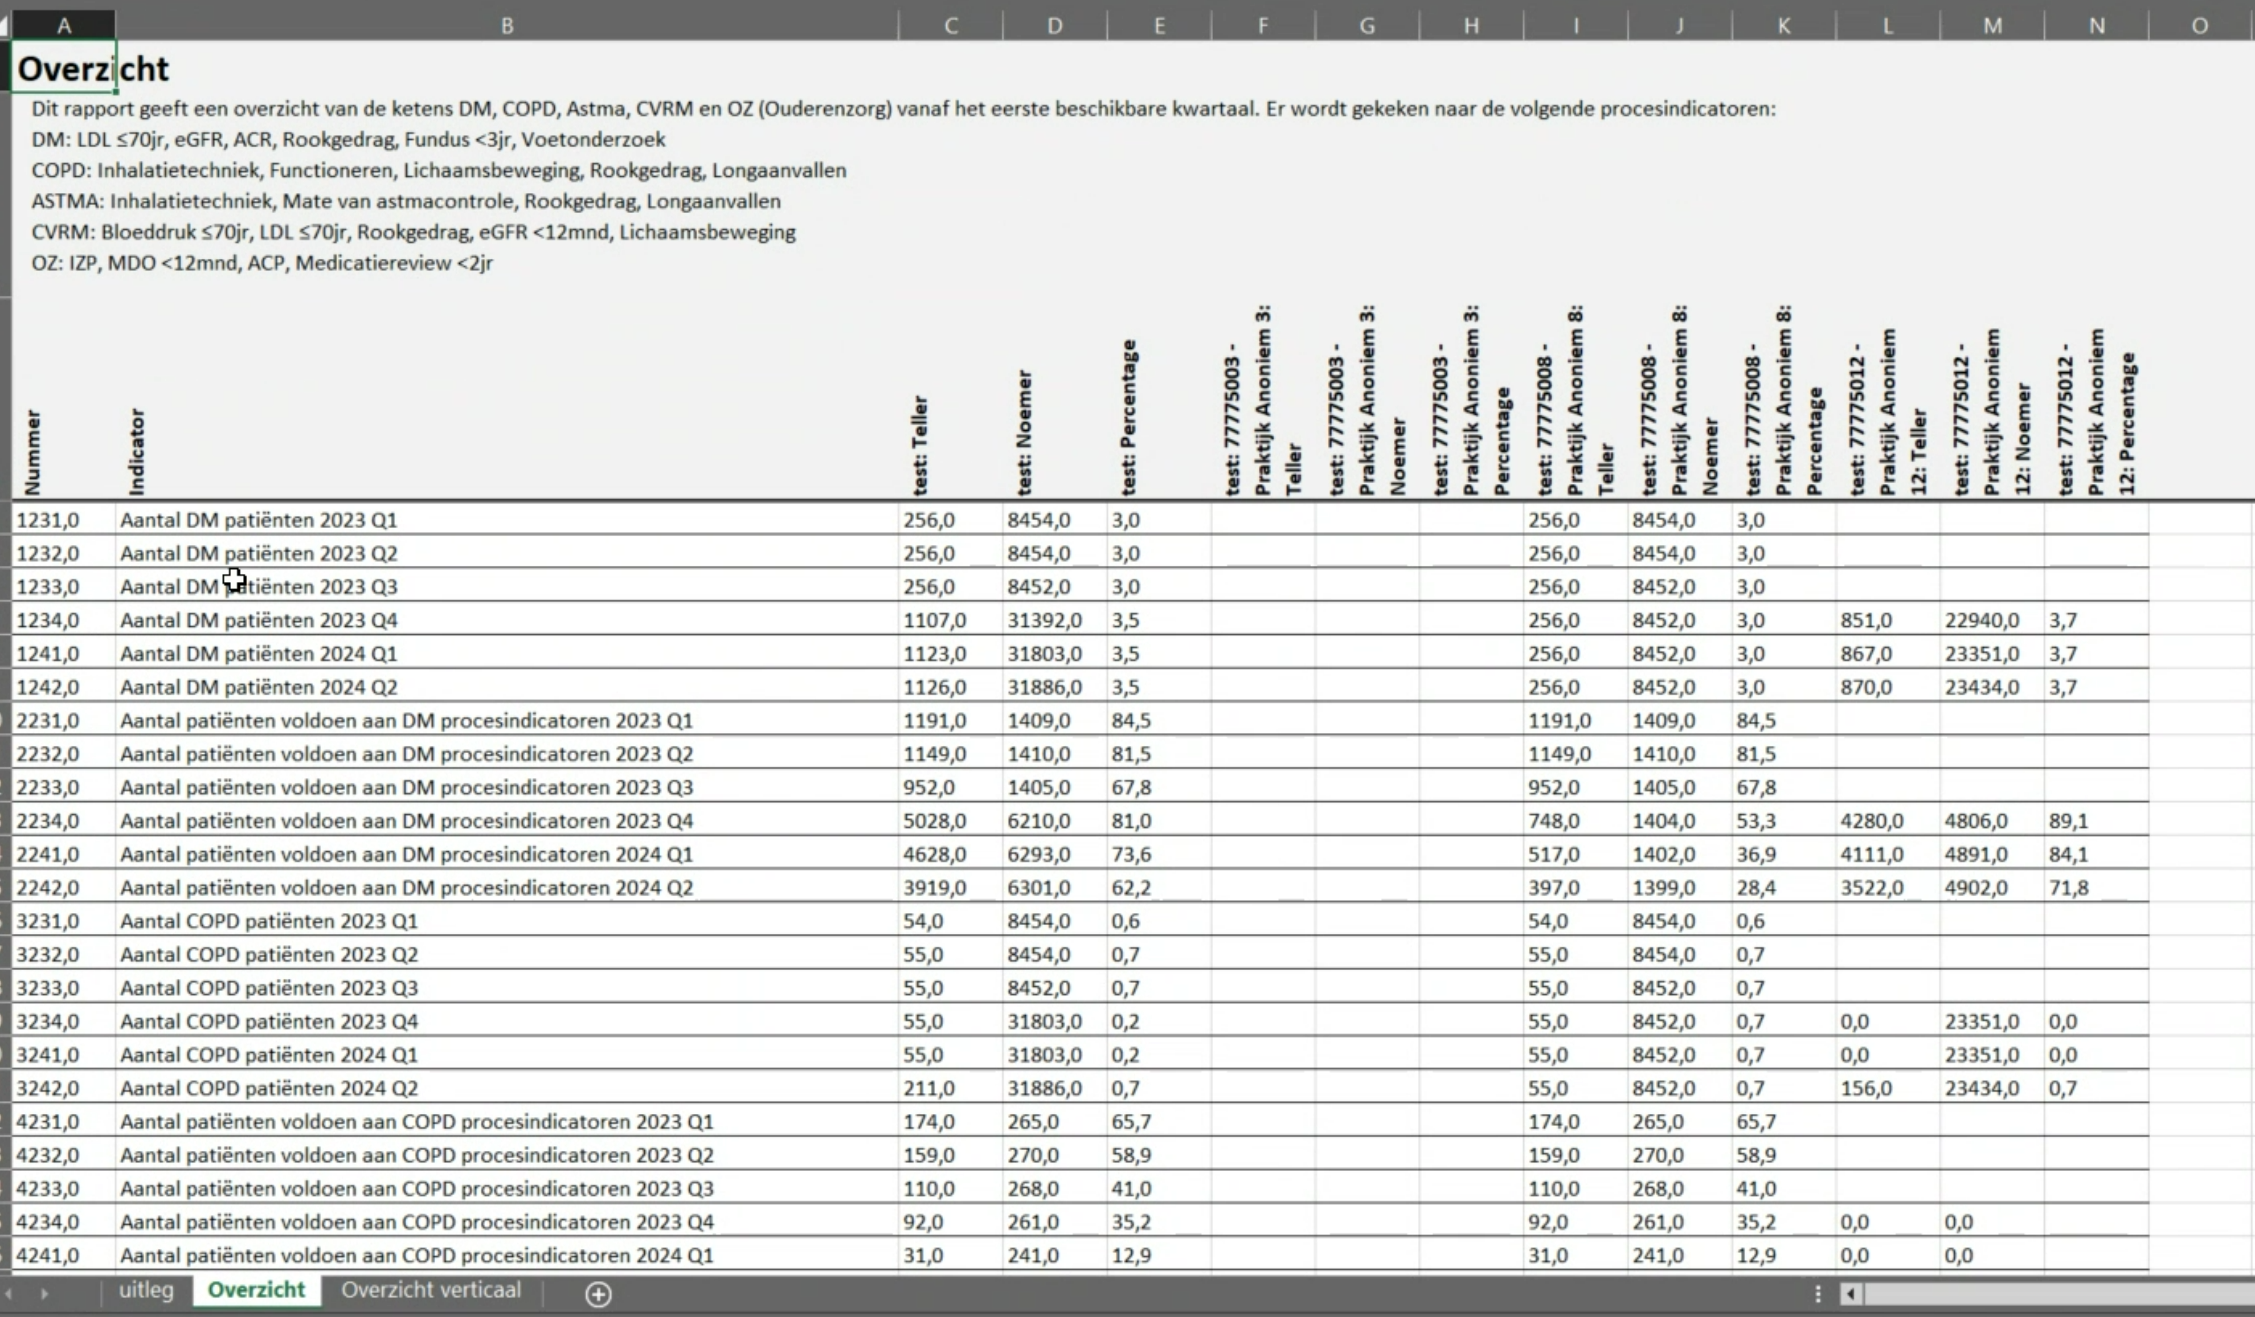Click column L header
The image size is (2255, 1317).
[x=1888, y=26]
